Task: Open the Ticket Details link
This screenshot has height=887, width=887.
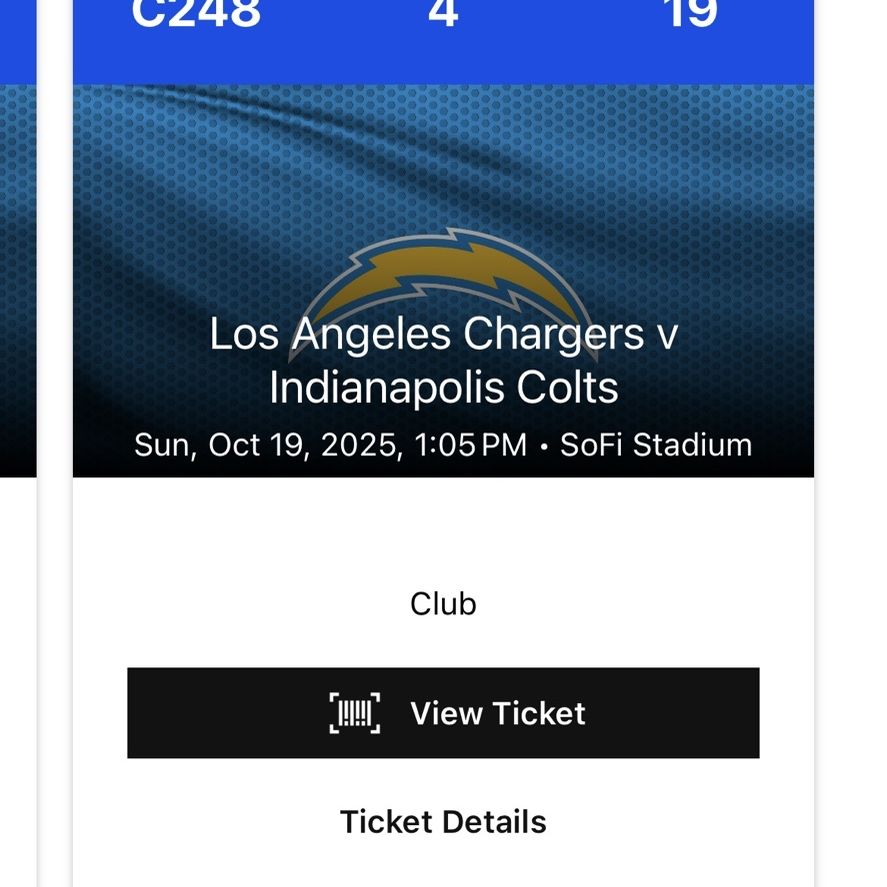Action: [443, 821]
